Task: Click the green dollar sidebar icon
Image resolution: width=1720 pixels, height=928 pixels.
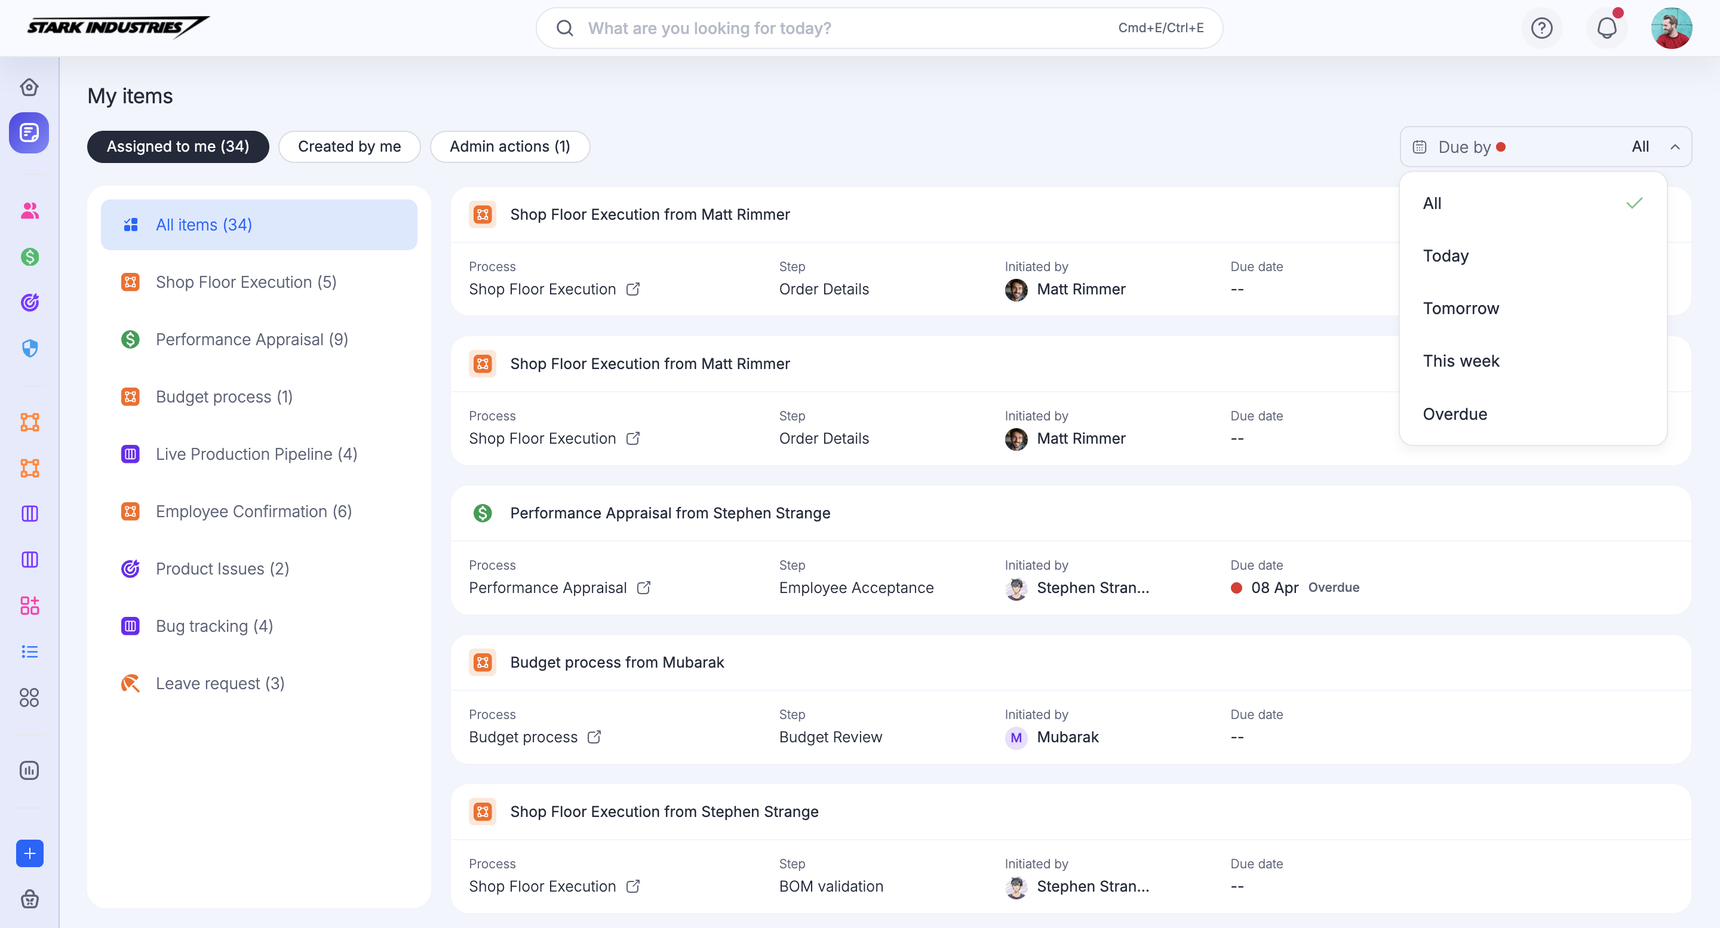Action: (x=30, y=257)
